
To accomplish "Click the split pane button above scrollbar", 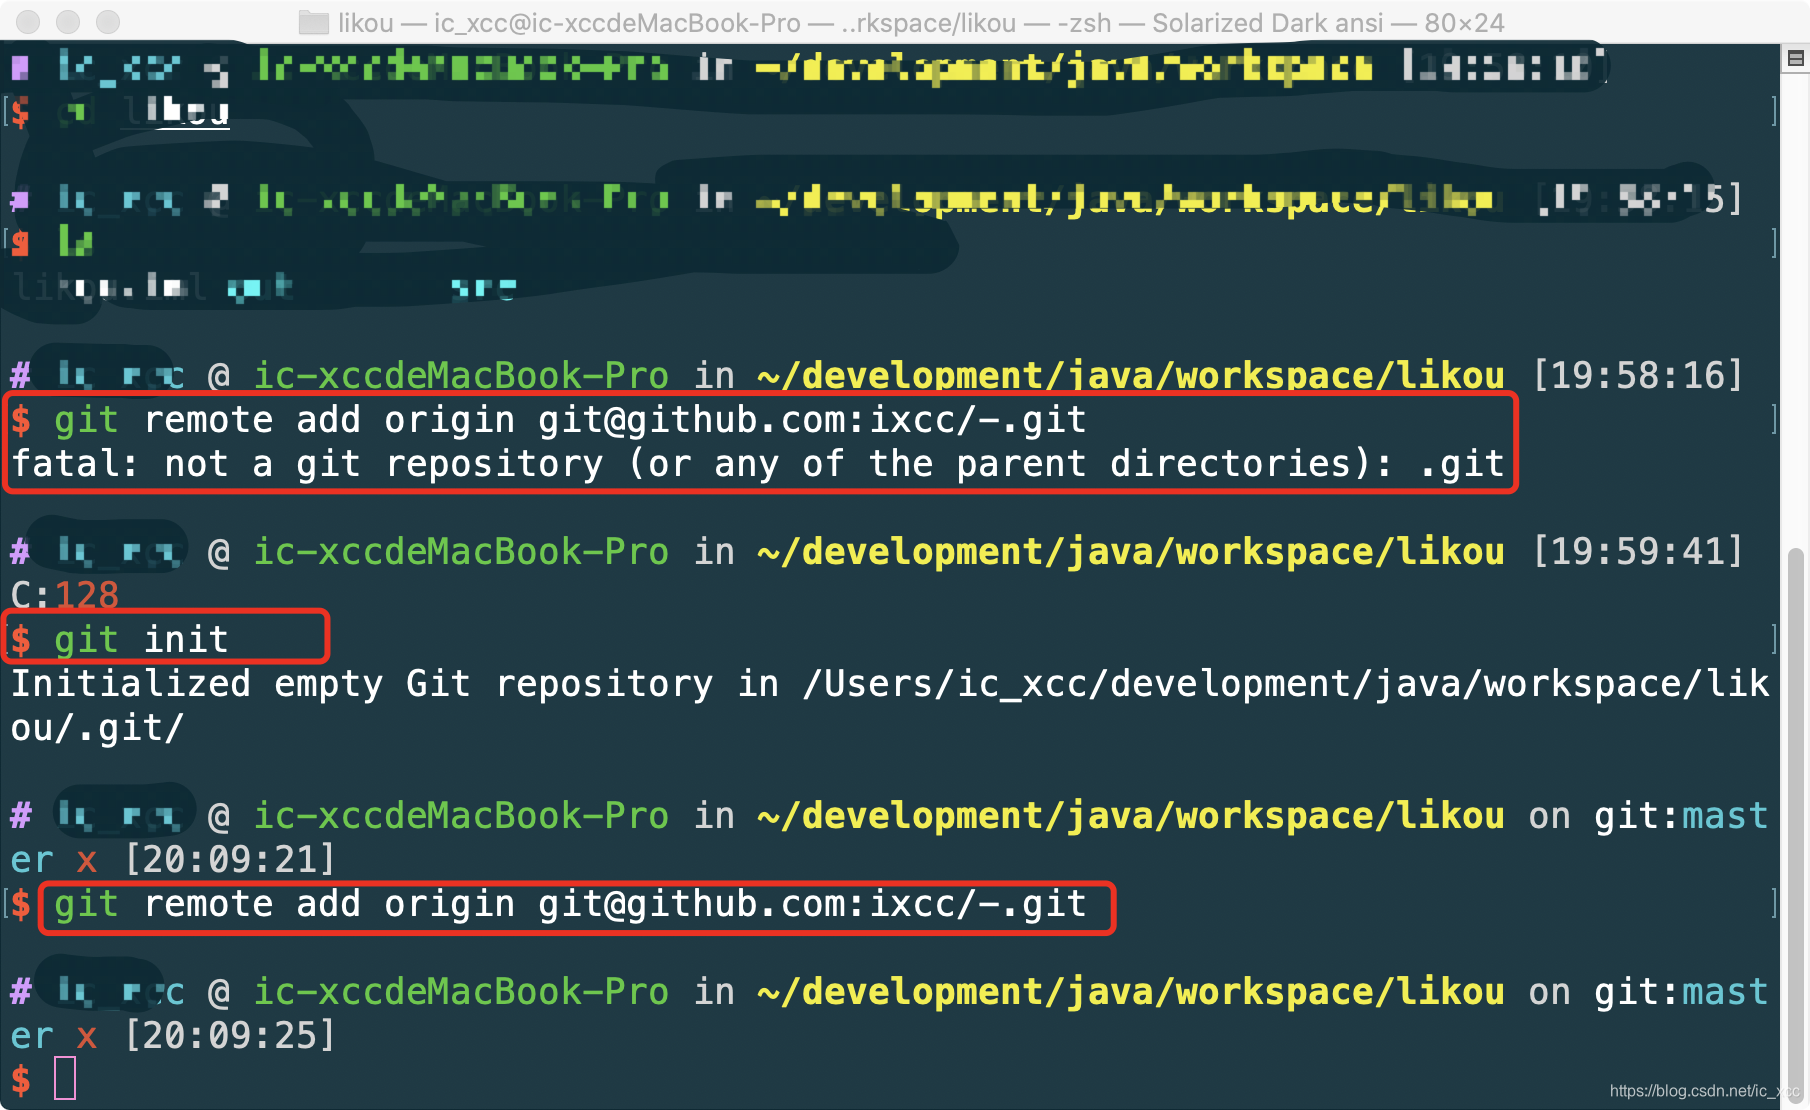I will coord(1796,59).
